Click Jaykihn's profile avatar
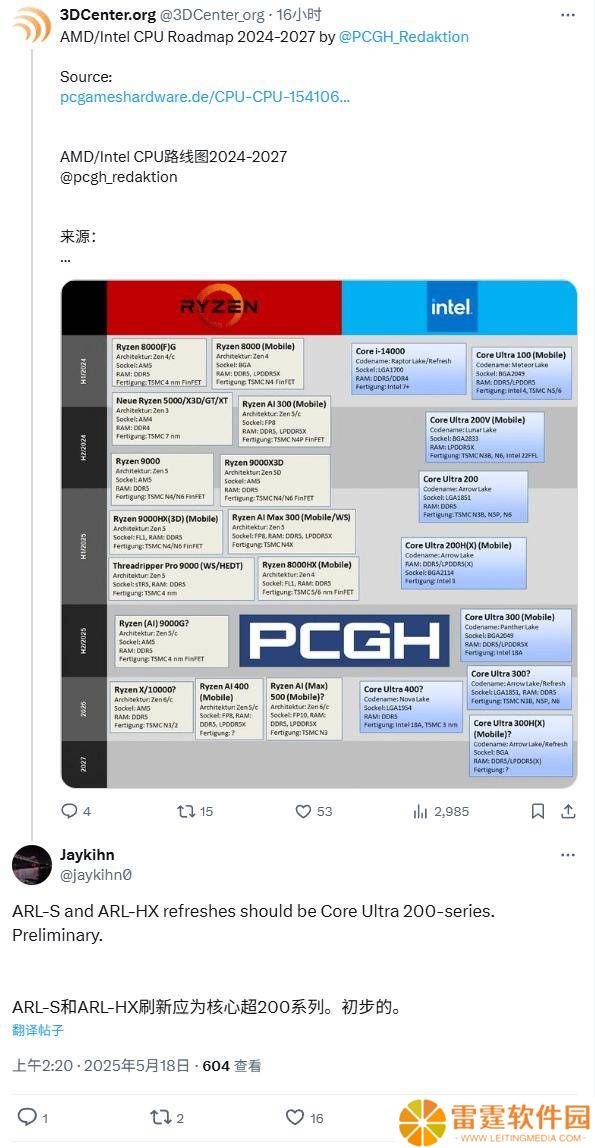The width and height of the screenshot is (595, 1148). (x=31, y=864)
